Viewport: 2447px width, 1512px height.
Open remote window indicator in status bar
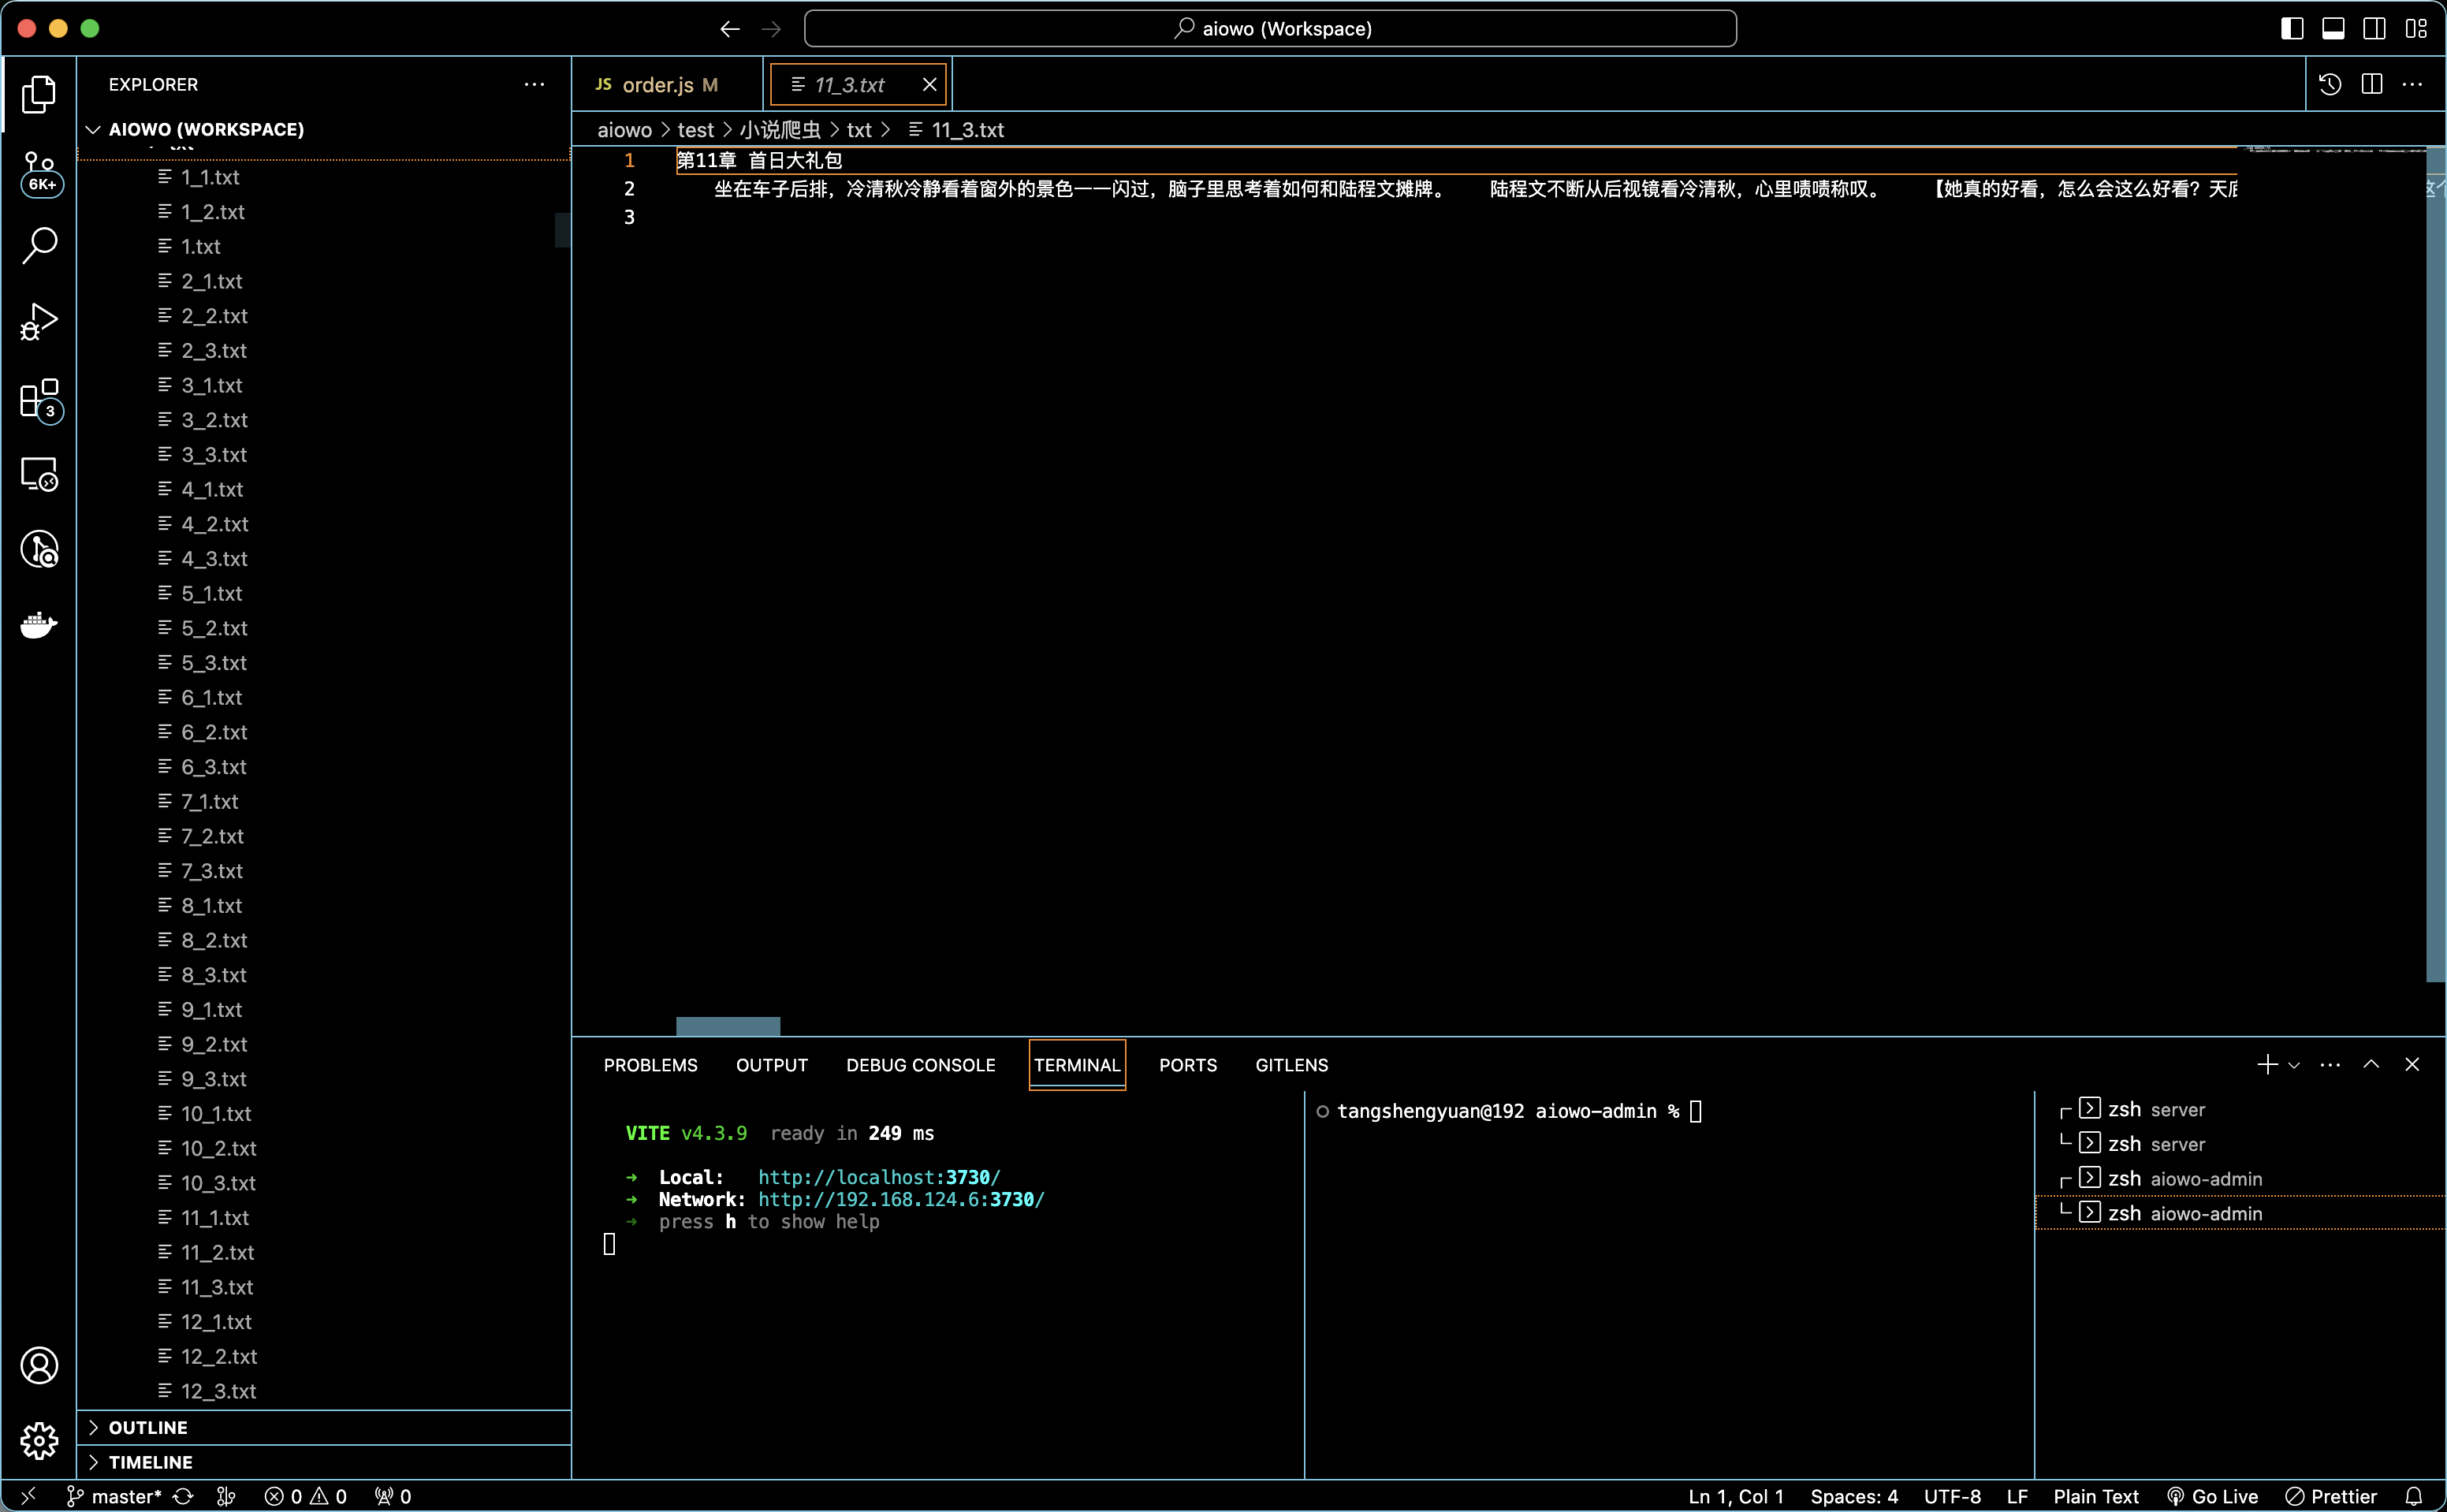28,1496
